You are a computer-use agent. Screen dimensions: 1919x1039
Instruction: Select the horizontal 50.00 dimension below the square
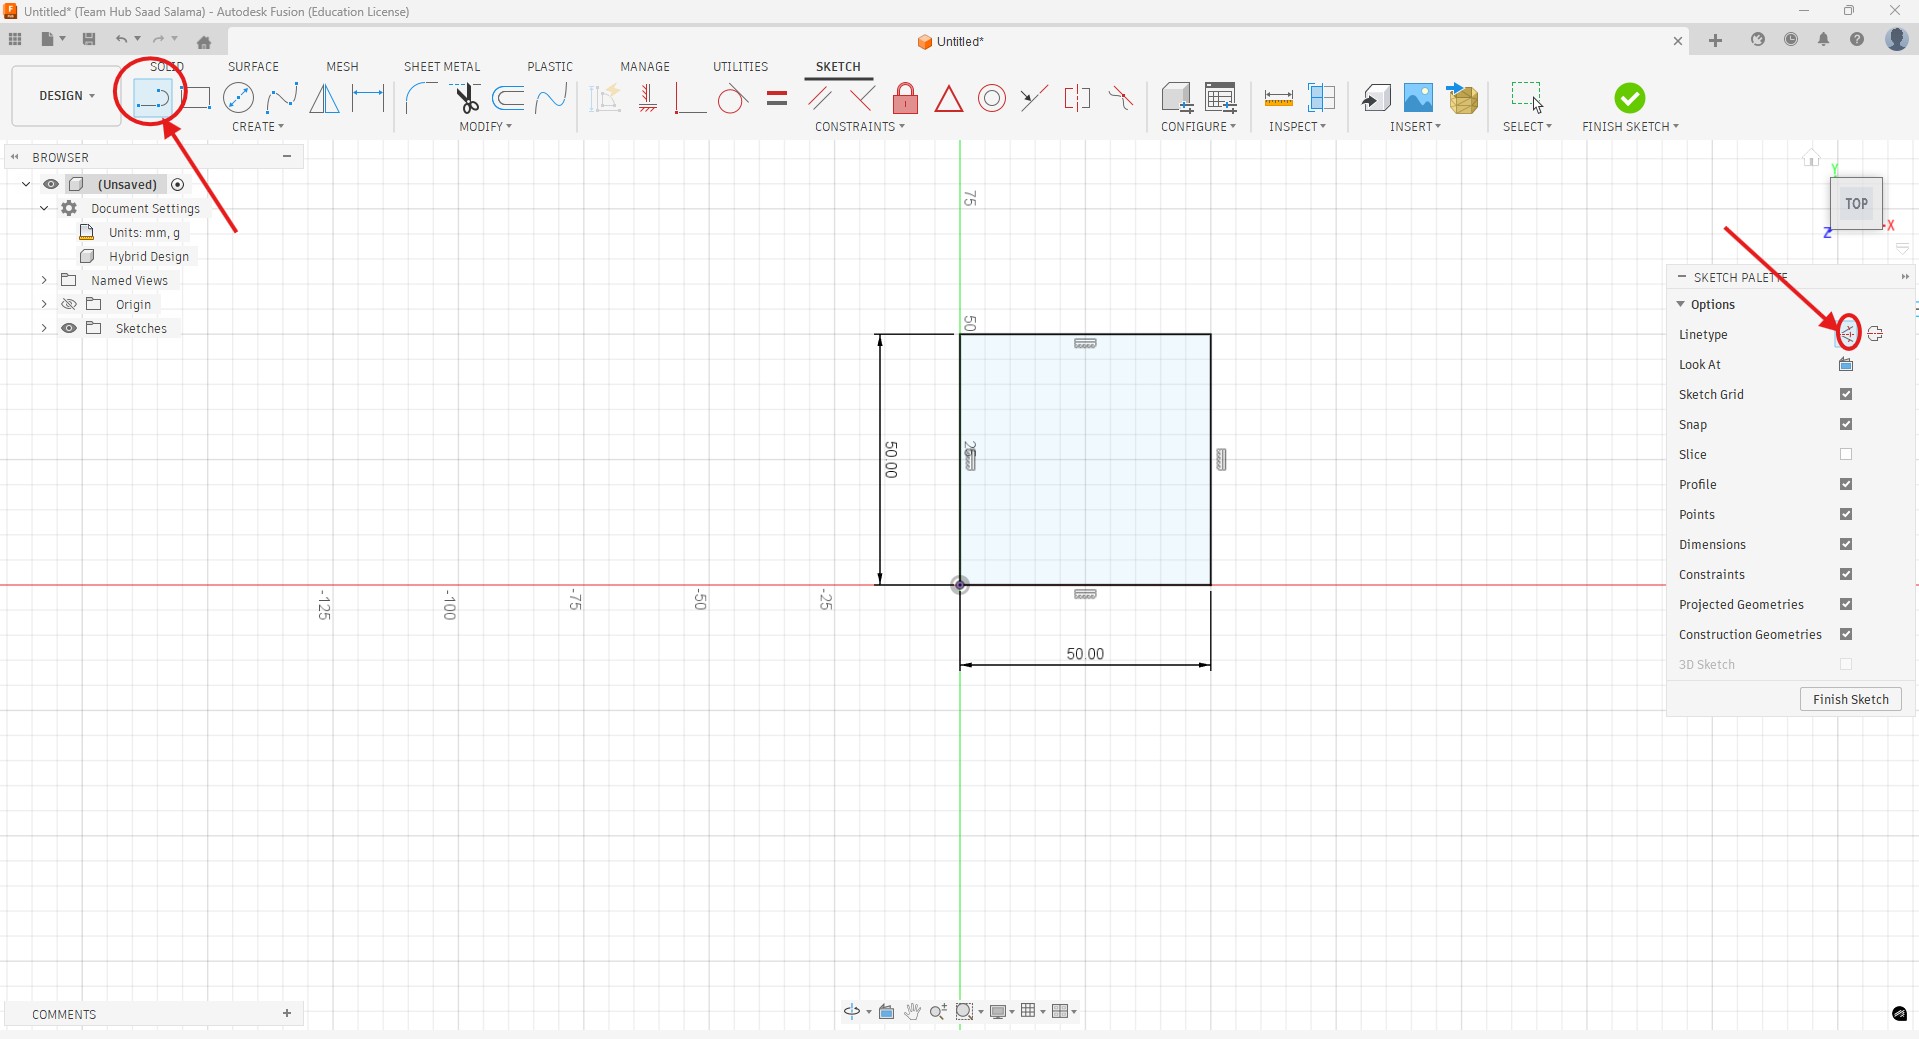click(1085, 654)
